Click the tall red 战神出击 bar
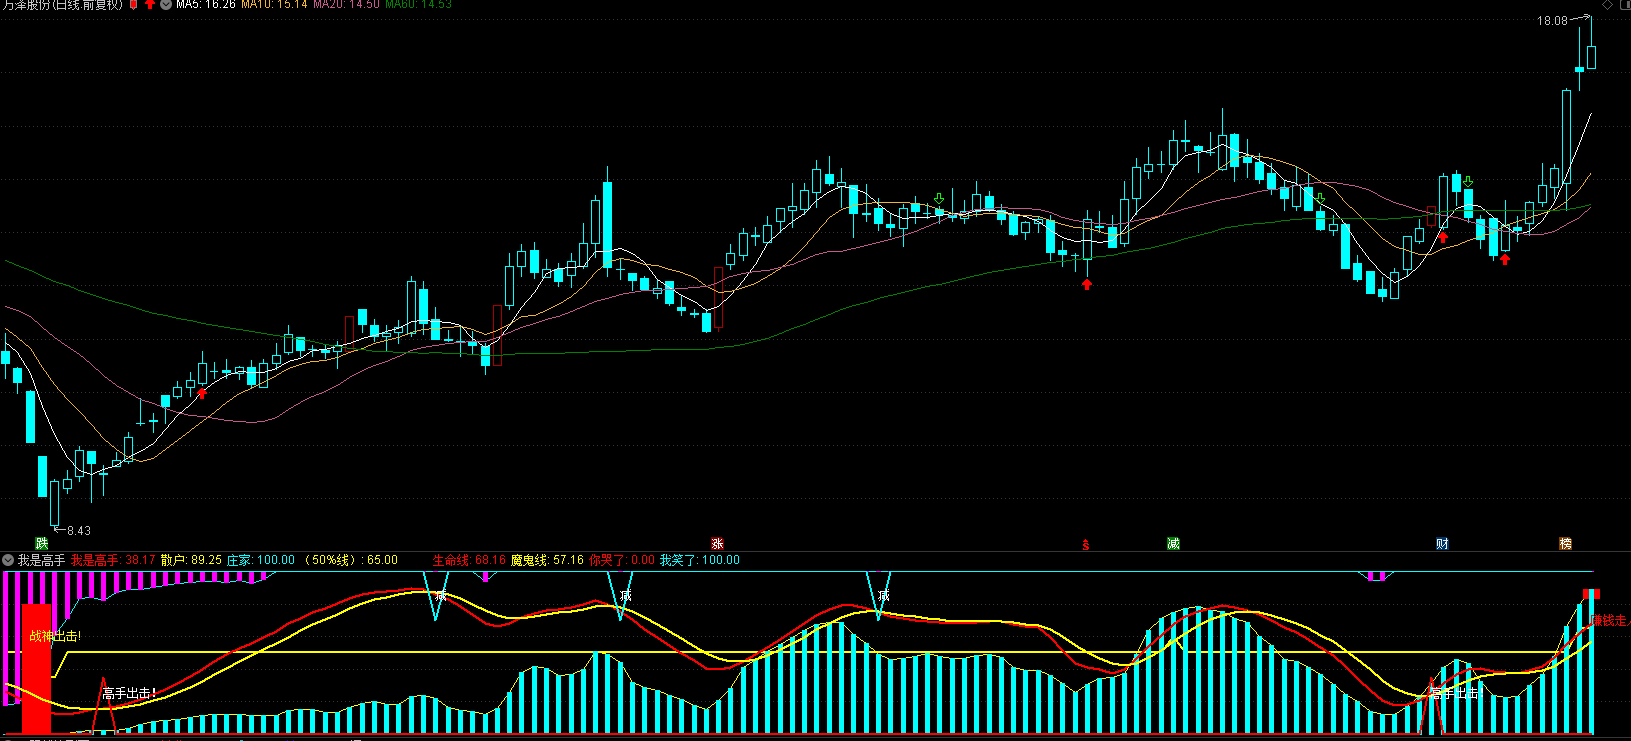The width and height of the screenshot is (1631, 741). (36, 669)
